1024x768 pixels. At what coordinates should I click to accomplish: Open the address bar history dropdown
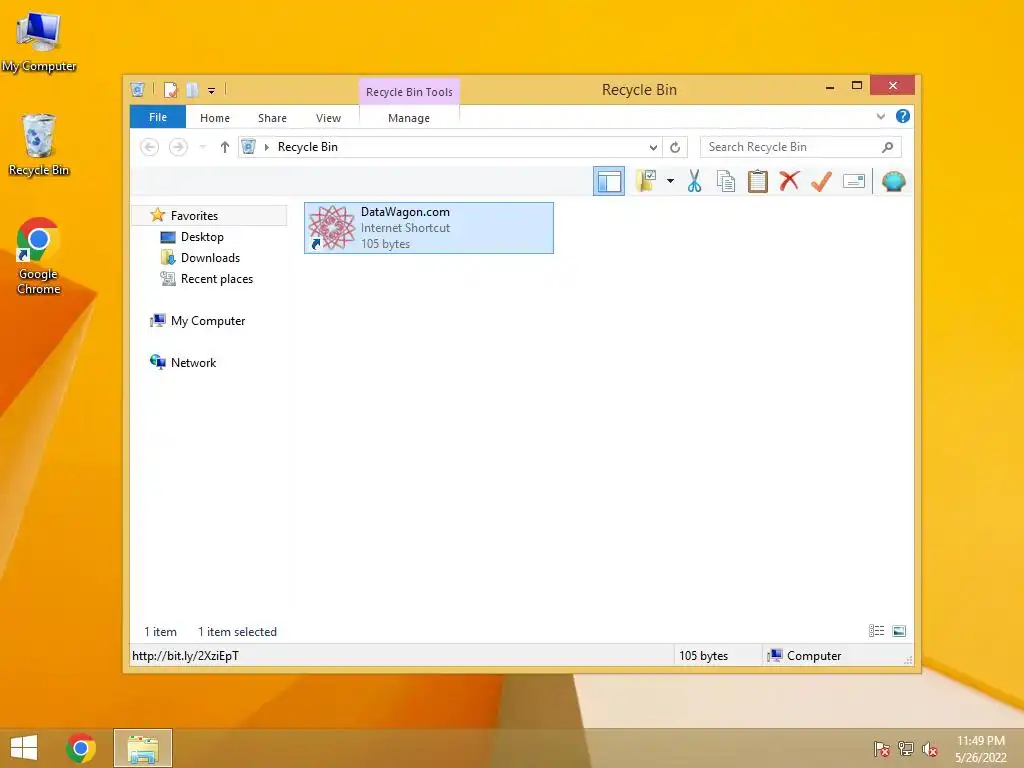[652, 147]
